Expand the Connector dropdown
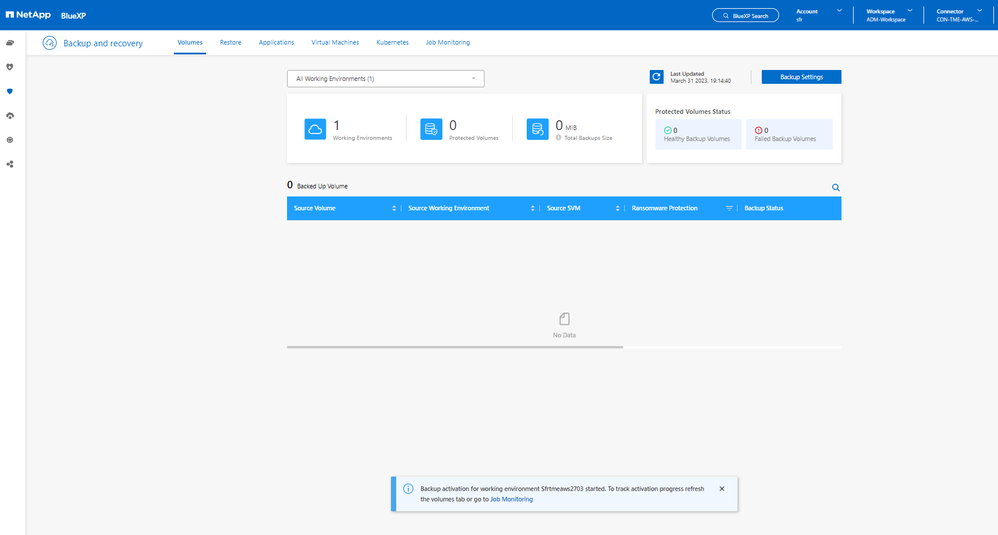 click(x=984, y=11)
